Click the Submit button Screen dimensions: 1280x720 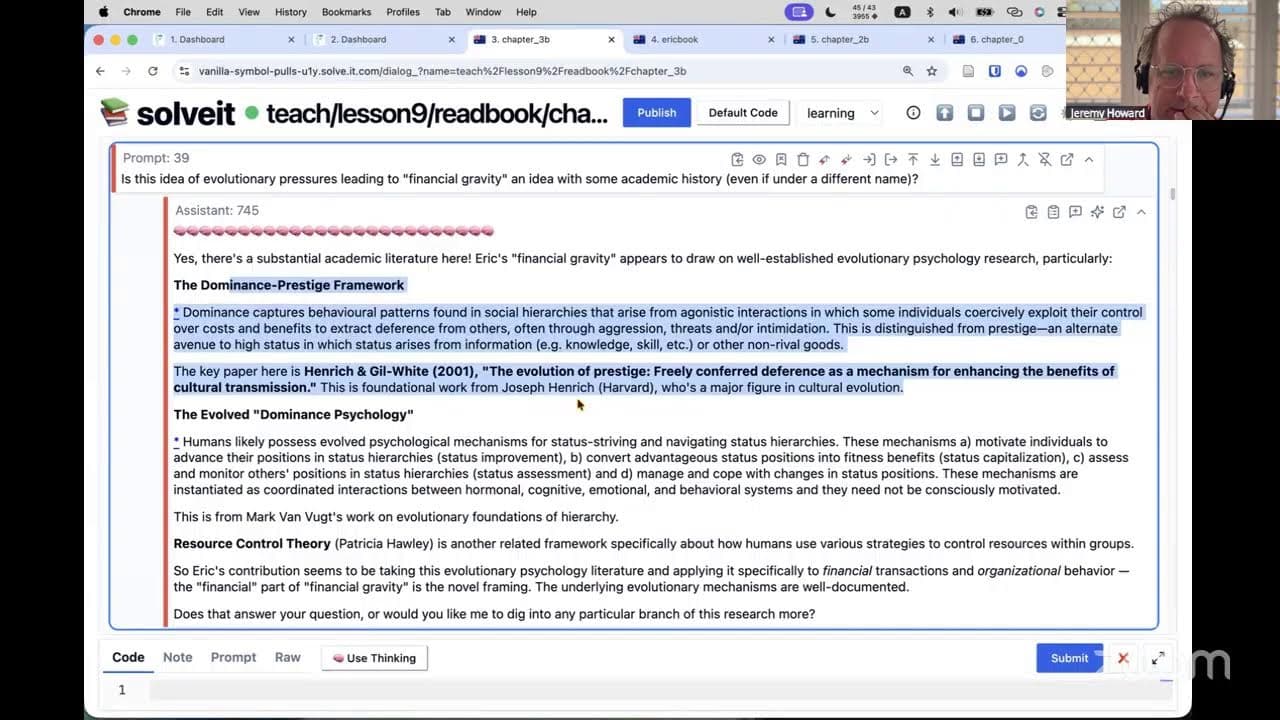(1069, 658)
